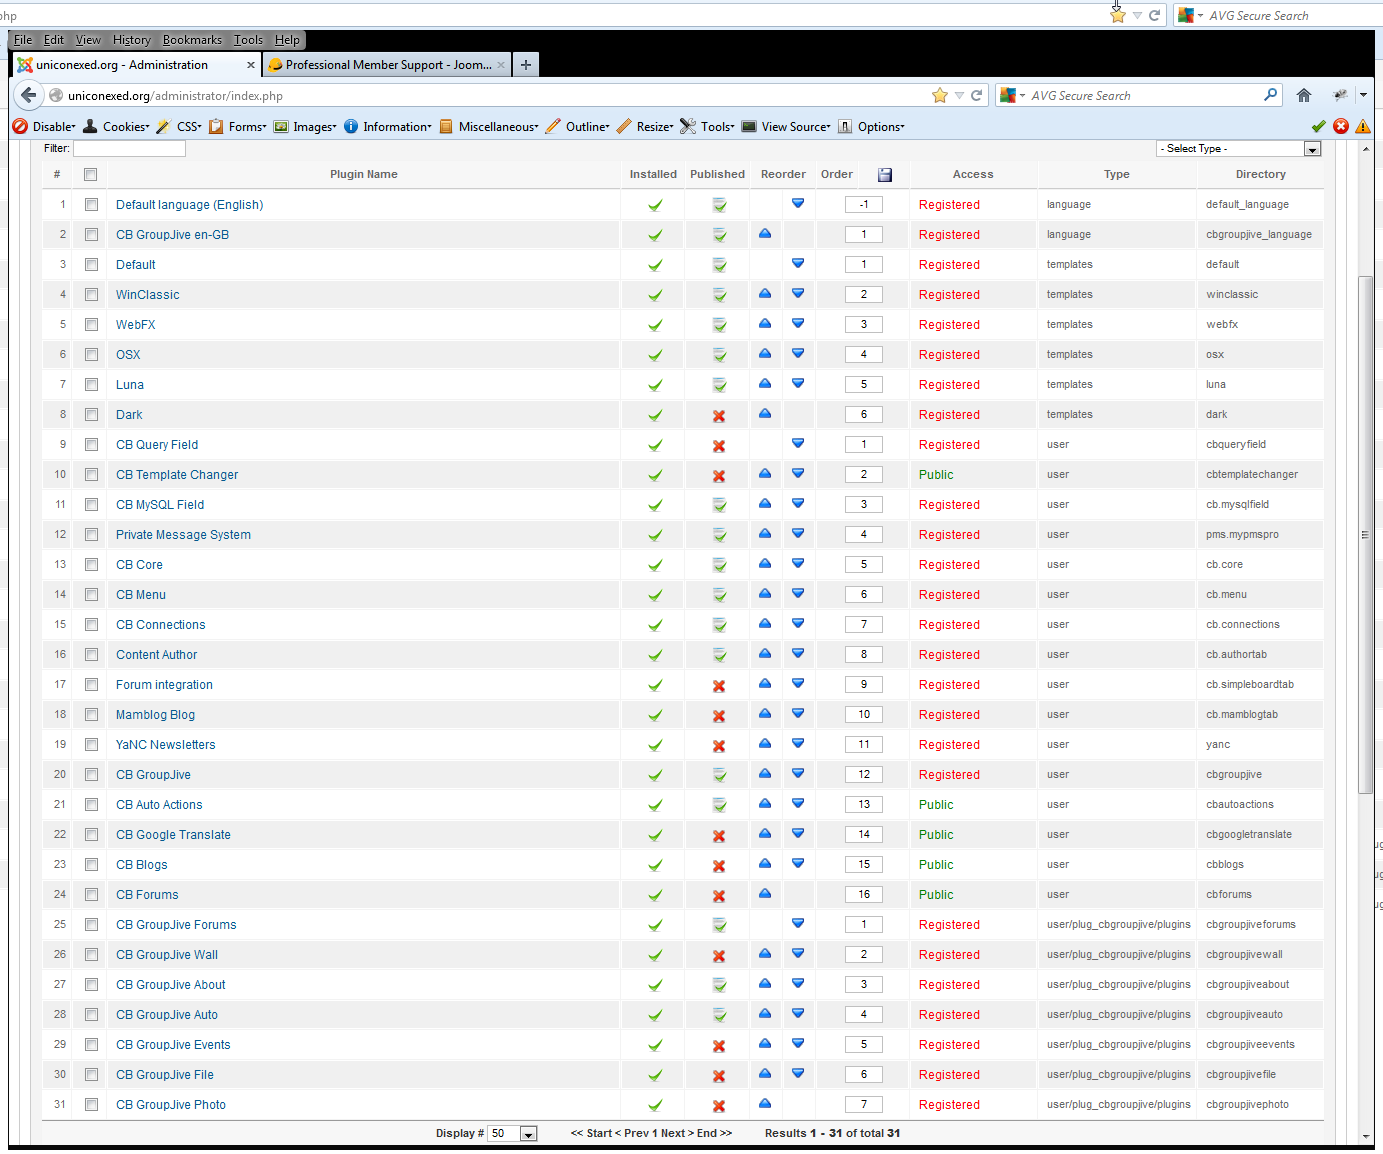
Task: Unpublish the WinClassic plugin via its published icon
Action: (719, 295)
